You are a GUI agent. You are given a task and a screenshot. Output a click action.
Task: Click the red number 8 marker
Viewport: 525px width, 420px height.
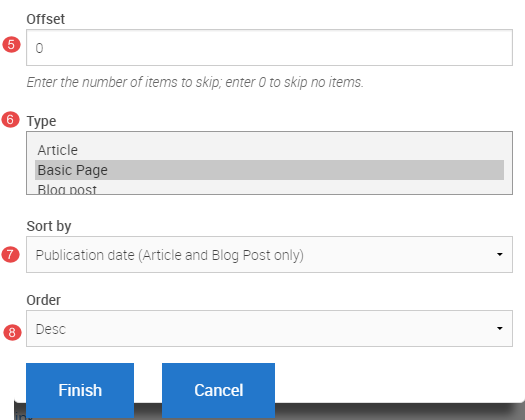12,332
